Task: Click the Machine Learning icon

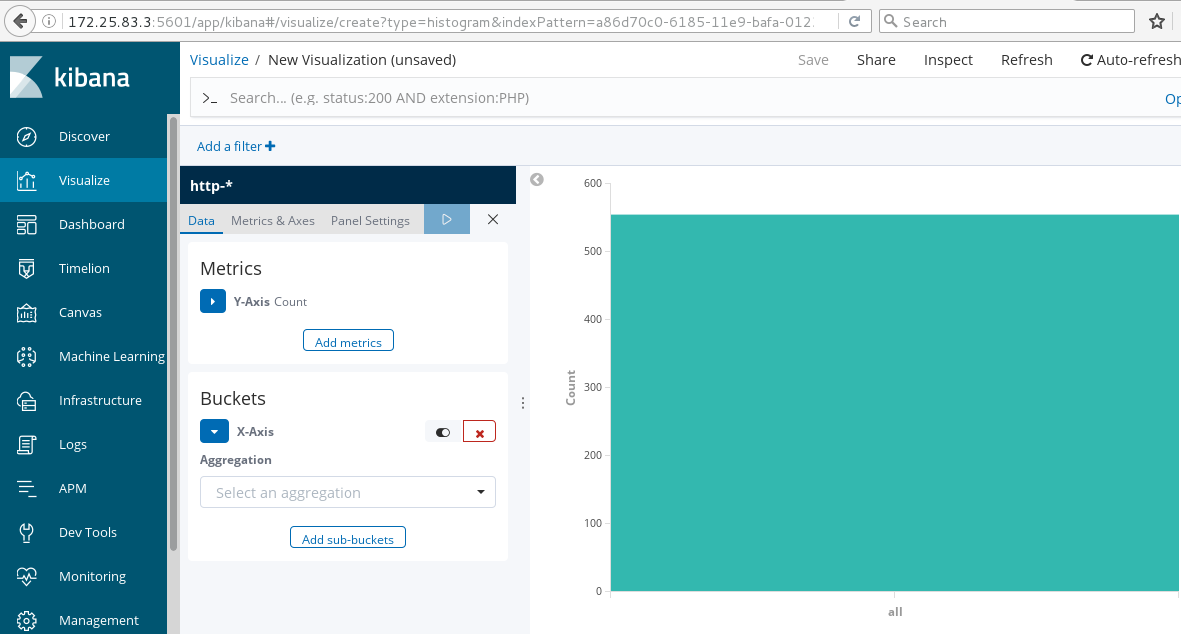Action: (x=26, y=356)
